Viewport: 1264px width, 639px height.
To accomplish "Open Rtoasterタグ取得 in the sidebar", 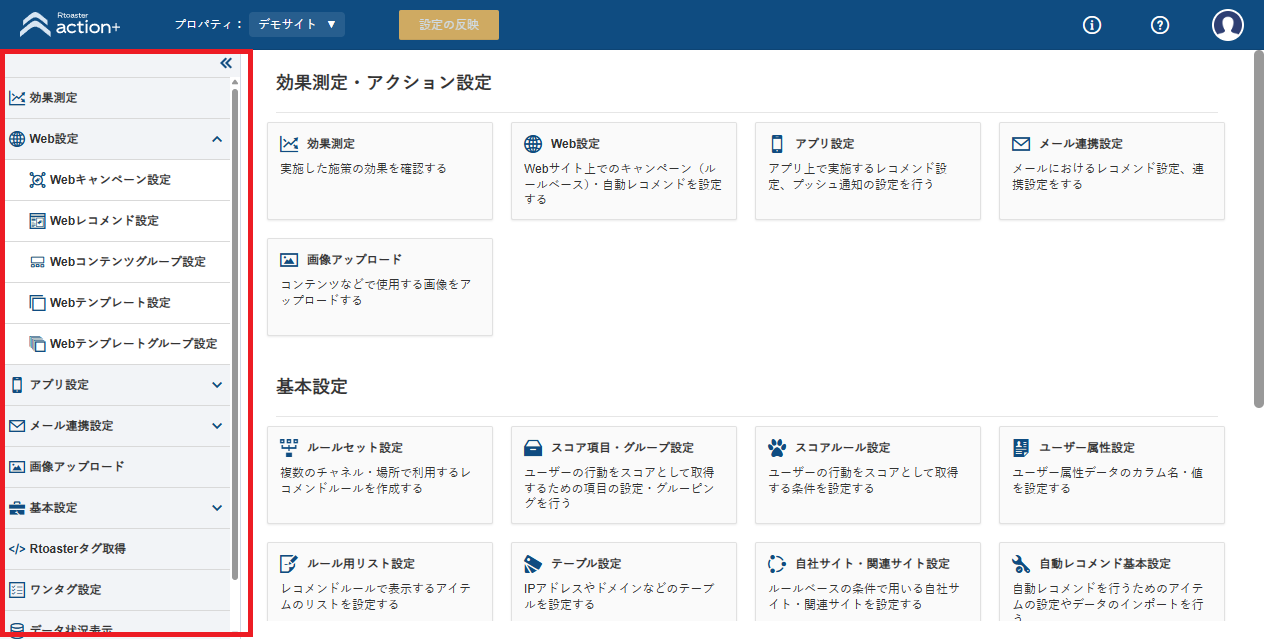I will pos(117,549).
